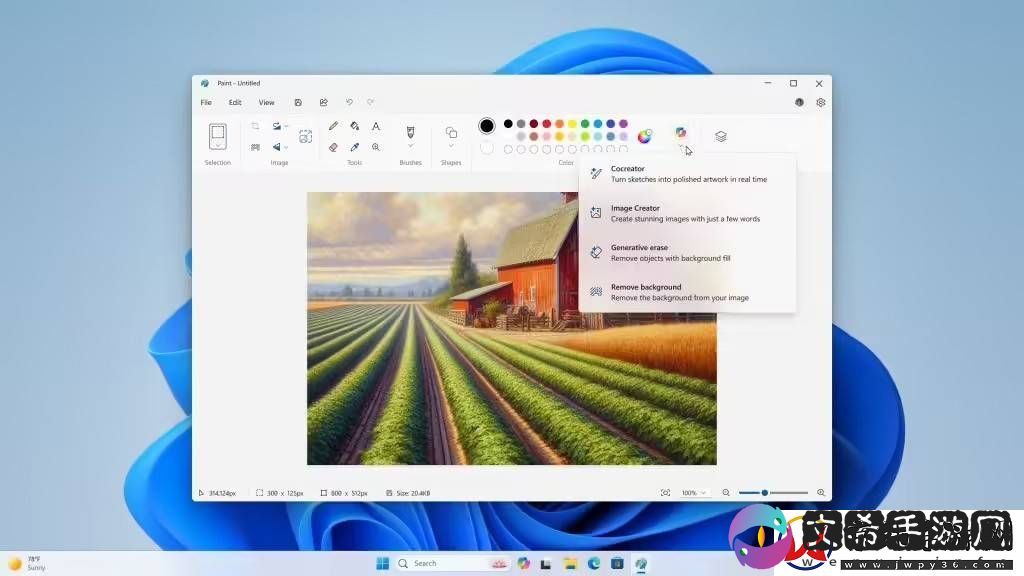1024x576 pixels.
Task: Open the Edit menu
Action: click(235, 103)
